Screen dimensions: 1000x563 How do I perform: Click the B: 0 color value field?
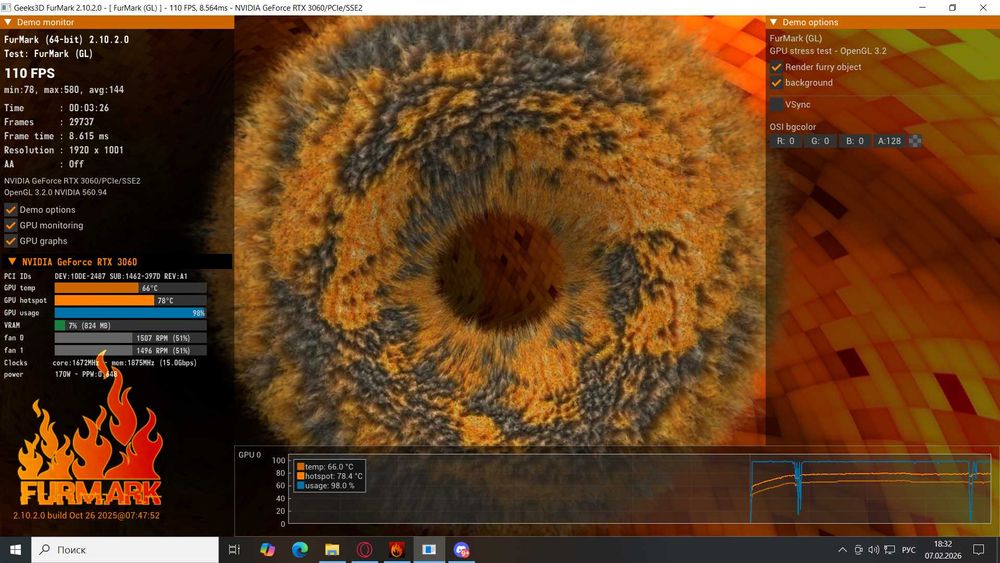click(855, 141)
